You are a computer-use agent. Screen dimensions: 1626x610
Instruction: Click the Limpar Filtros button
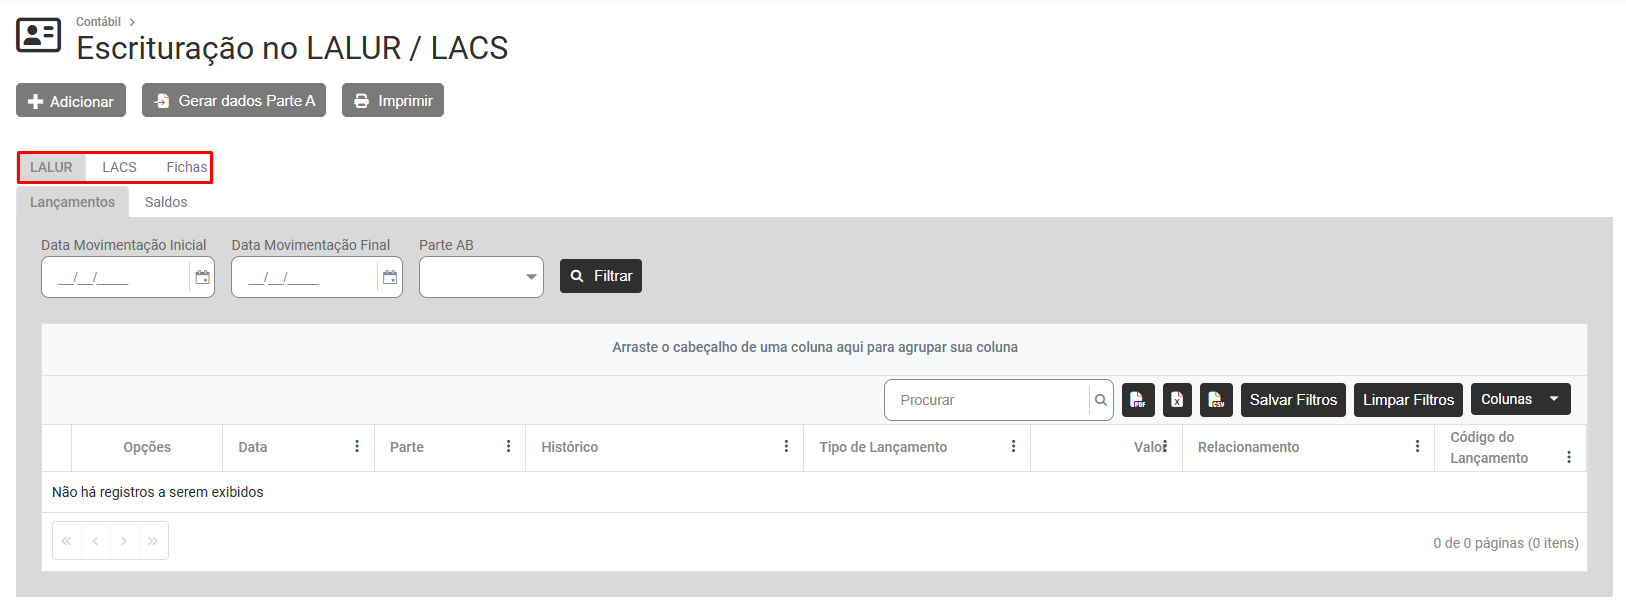tap(1408, 400)
